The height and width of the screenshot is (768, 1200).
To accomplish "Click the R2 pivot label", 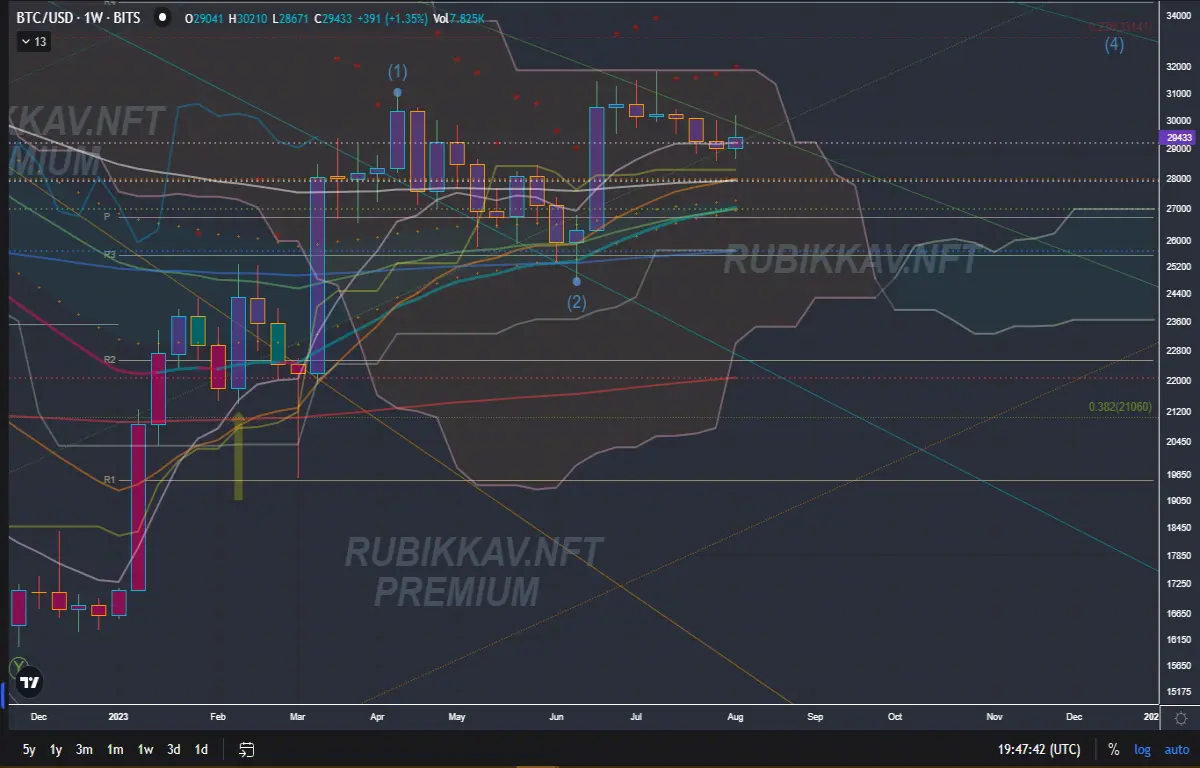I will (111, 359).
